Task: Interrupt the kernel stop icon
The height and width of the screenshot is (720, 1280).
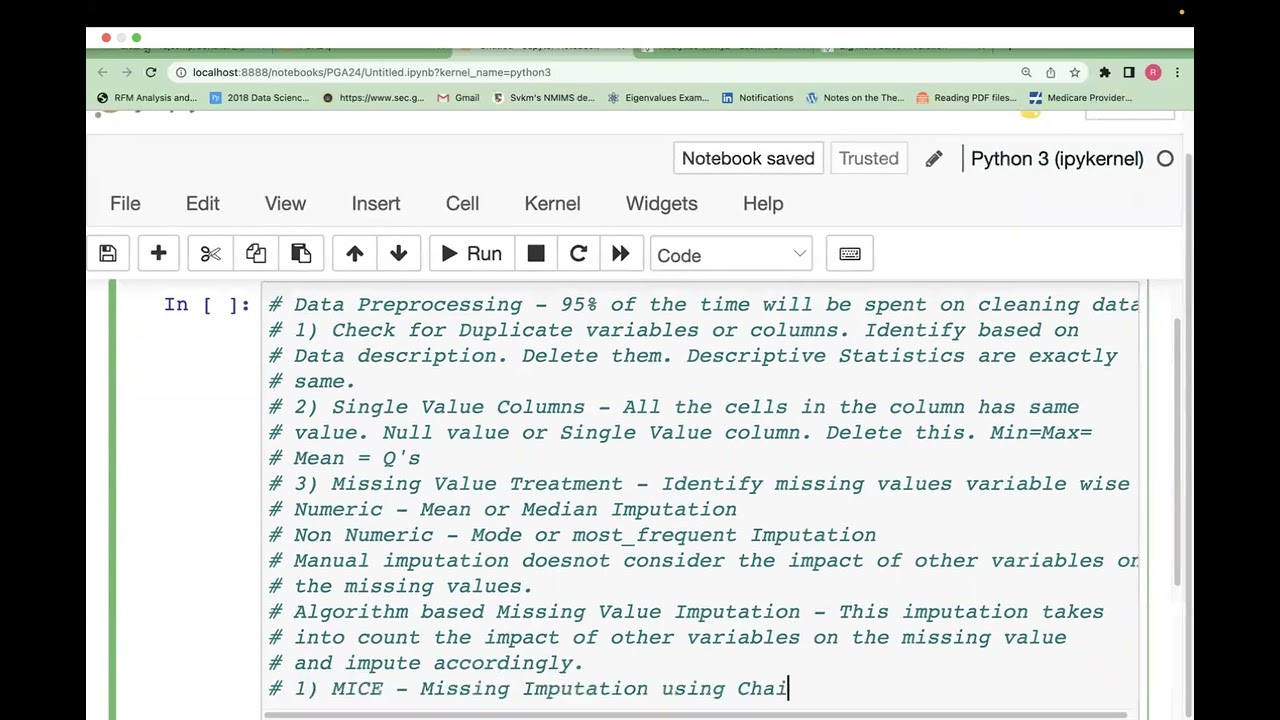Action: 536,254
